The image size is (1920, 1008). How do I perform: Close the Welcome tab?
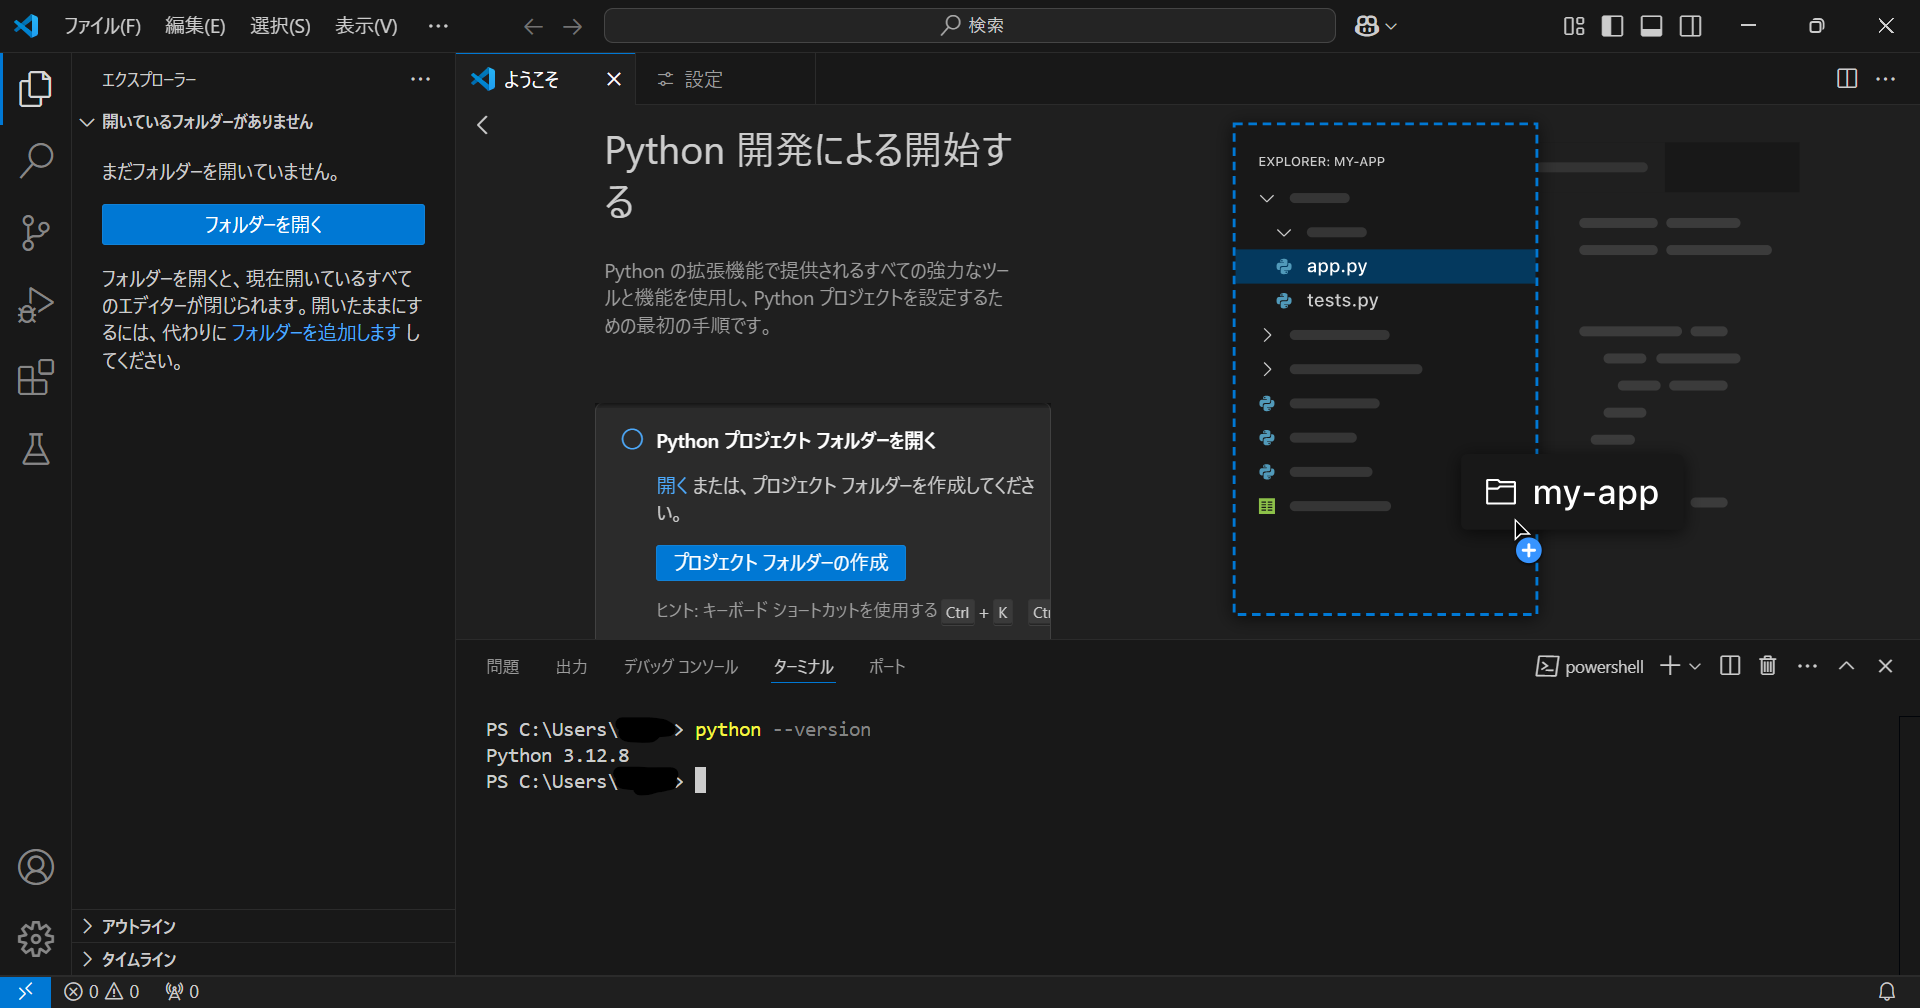pyautogui.click(x=614, y=79)
